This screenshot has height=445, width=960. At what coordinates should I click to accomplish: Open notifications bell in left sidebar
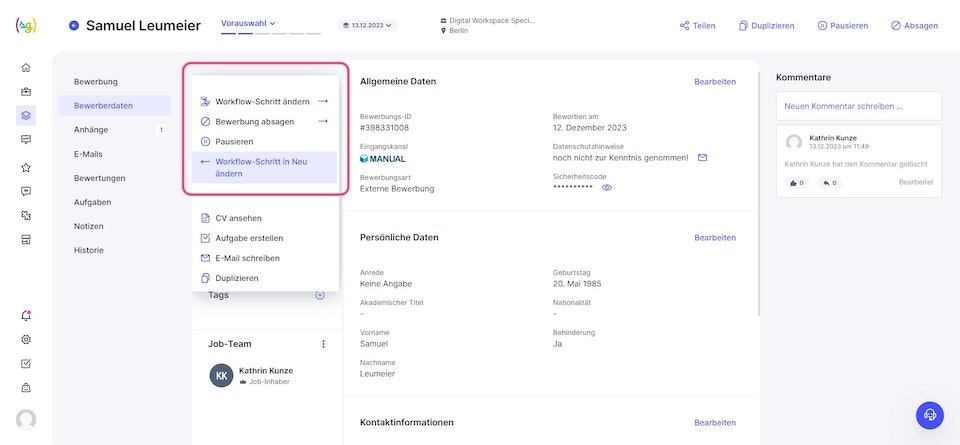pos(26,315)
